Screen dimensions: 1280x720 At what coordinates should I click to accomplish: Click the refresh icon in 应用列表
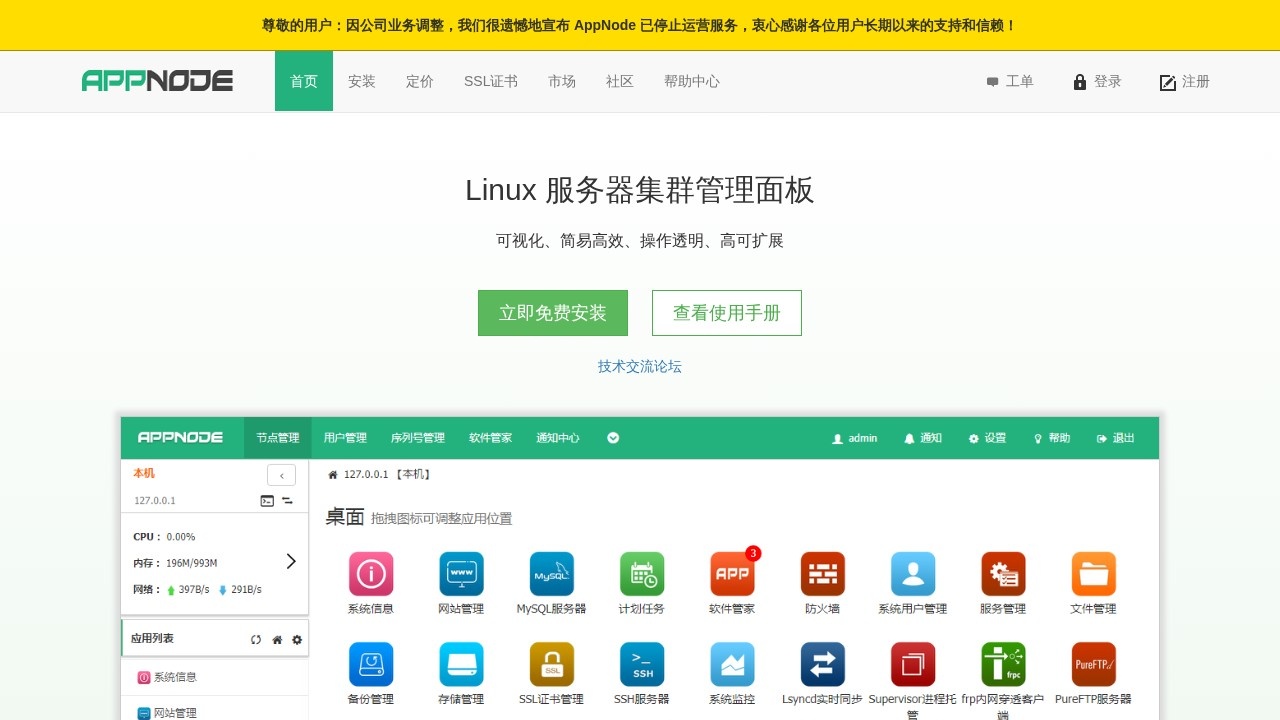[256, 640]
